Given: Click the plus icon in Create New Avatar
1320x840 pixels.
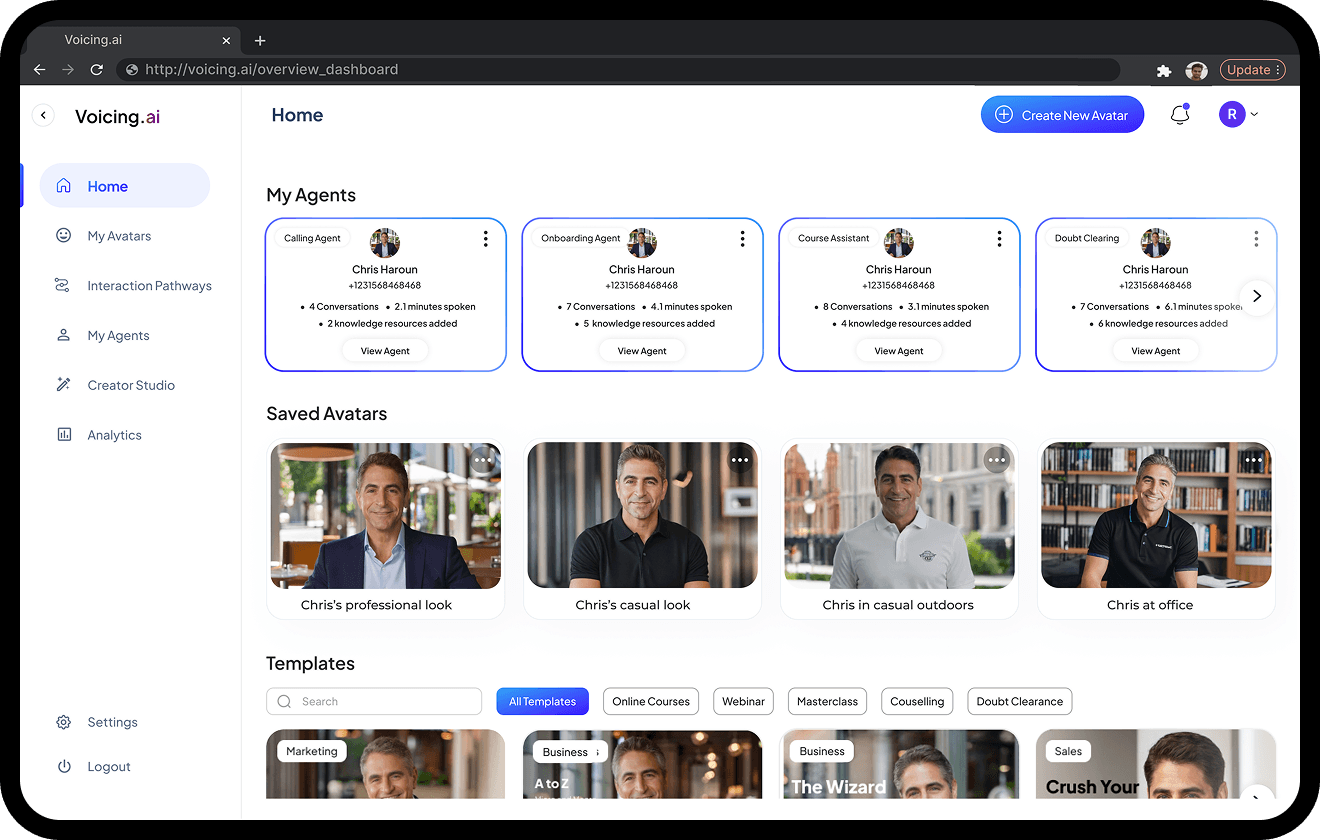Looking at the screenshot, I should (1004, 115).
